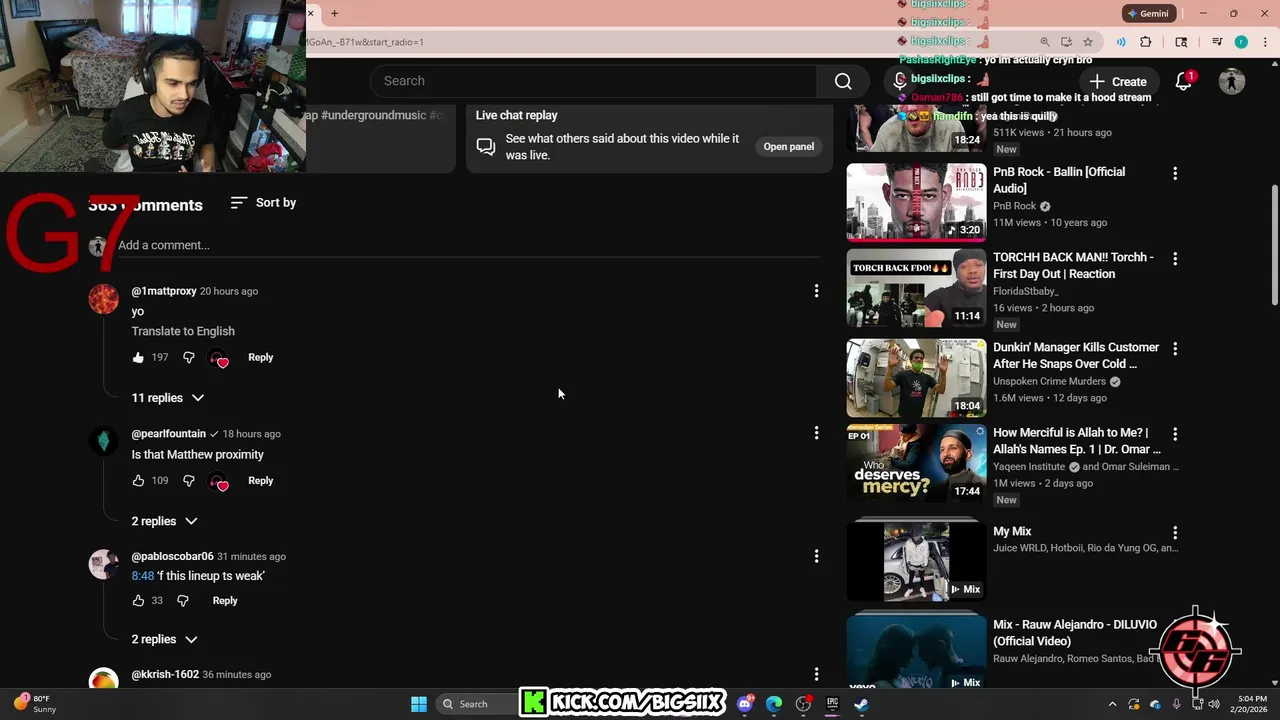The image size is (1280, 720).
Task: Click the Windows Start button
Action: click(x=419, y=704)
